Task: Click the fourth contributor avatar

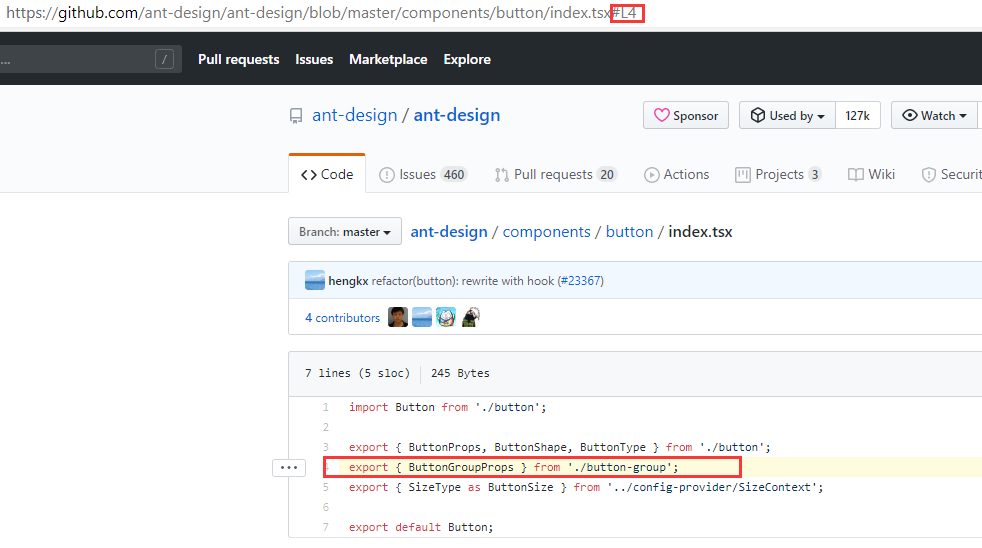Action: [x=470, y=317]
